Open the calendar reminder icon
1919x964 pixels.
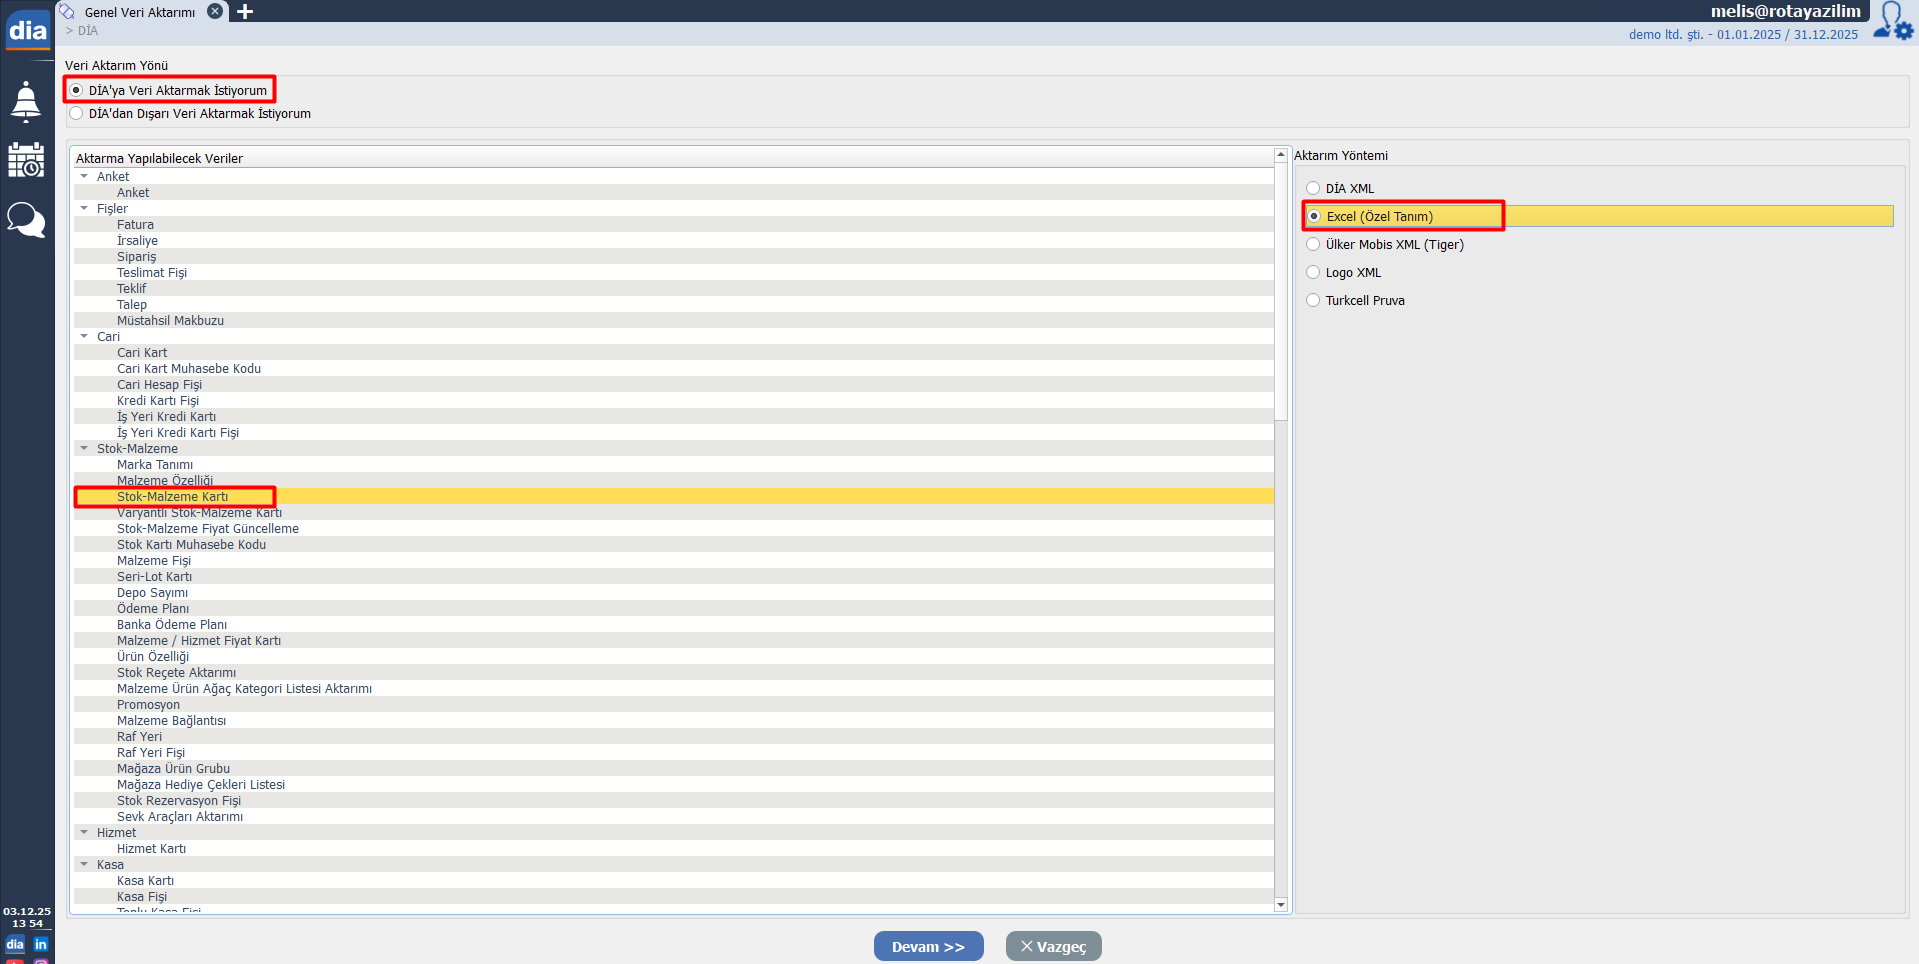point(26,160)
